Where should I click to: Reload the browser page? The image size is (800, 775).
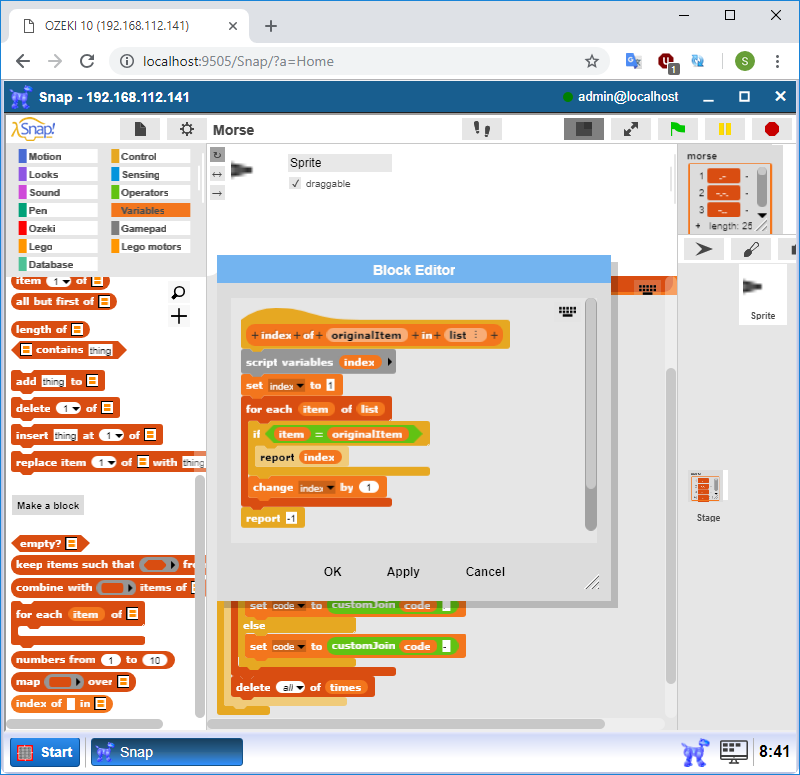[87, 61]
